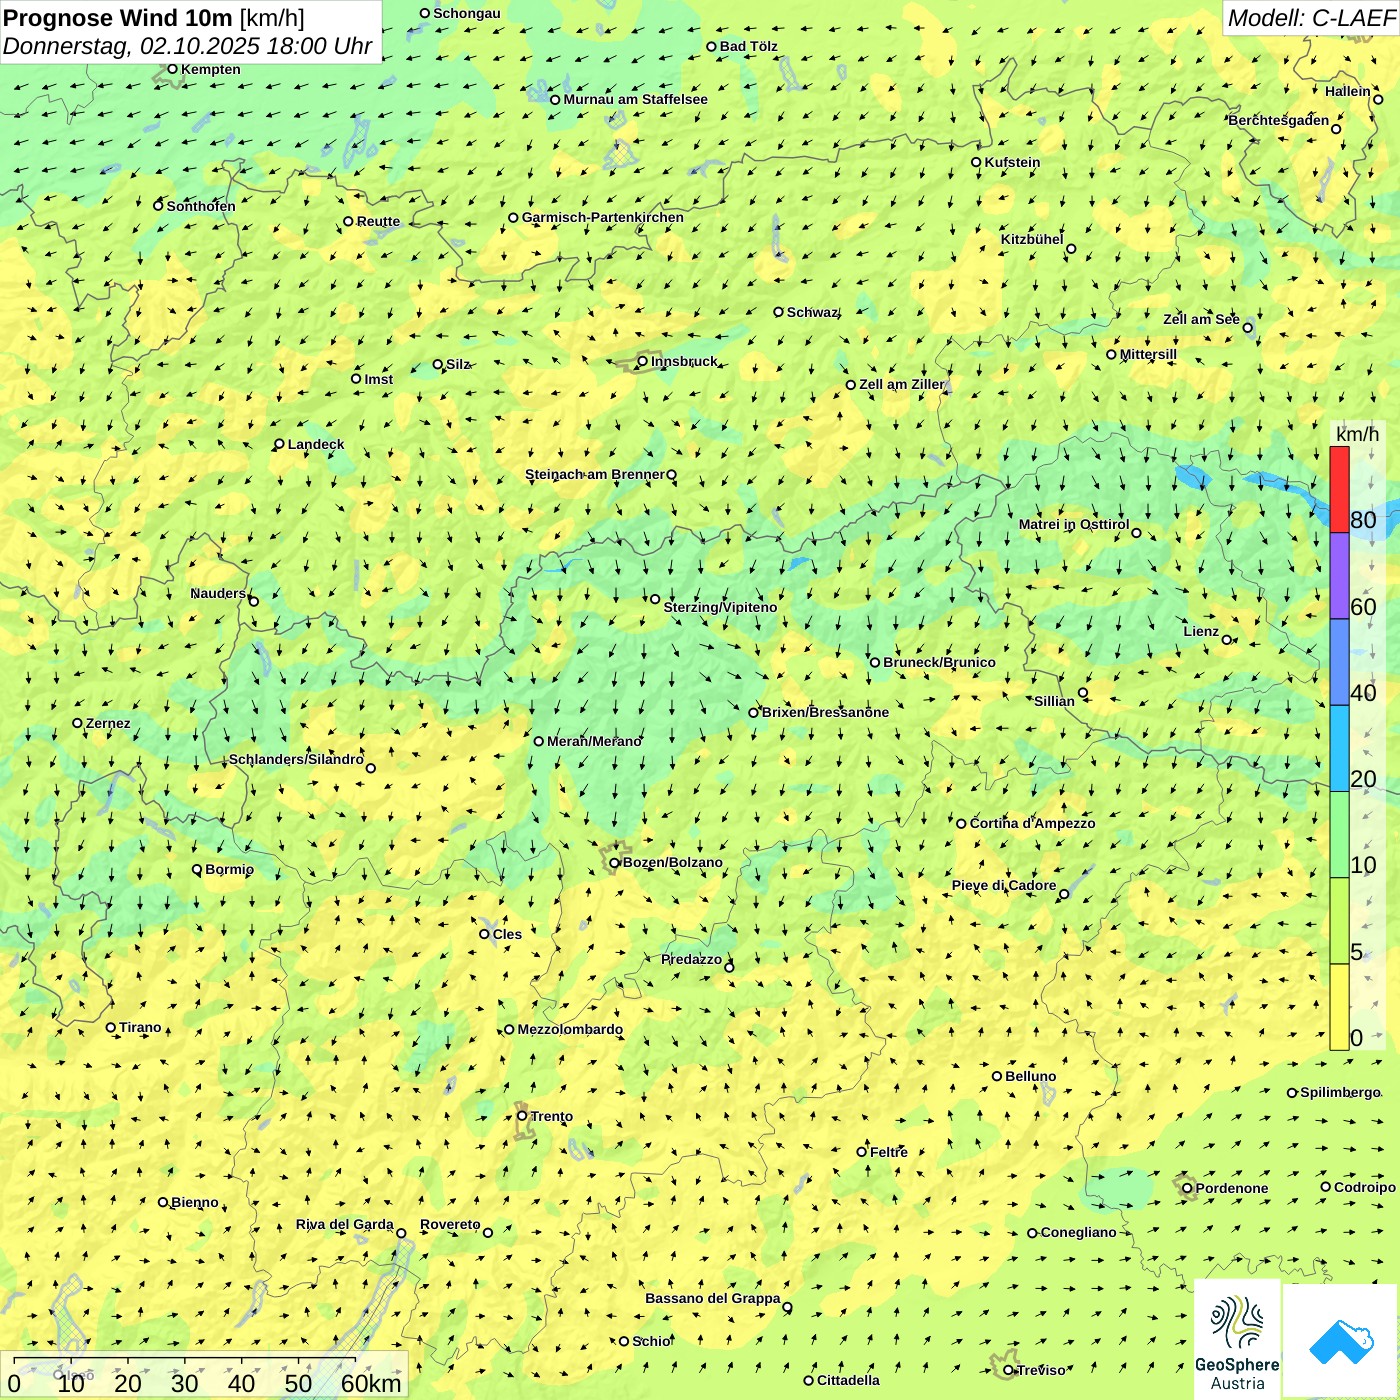1400x1400 pixels.
Task: Click the Meran/Merano label
Action: pyautogui.click(x=594, y=741)
